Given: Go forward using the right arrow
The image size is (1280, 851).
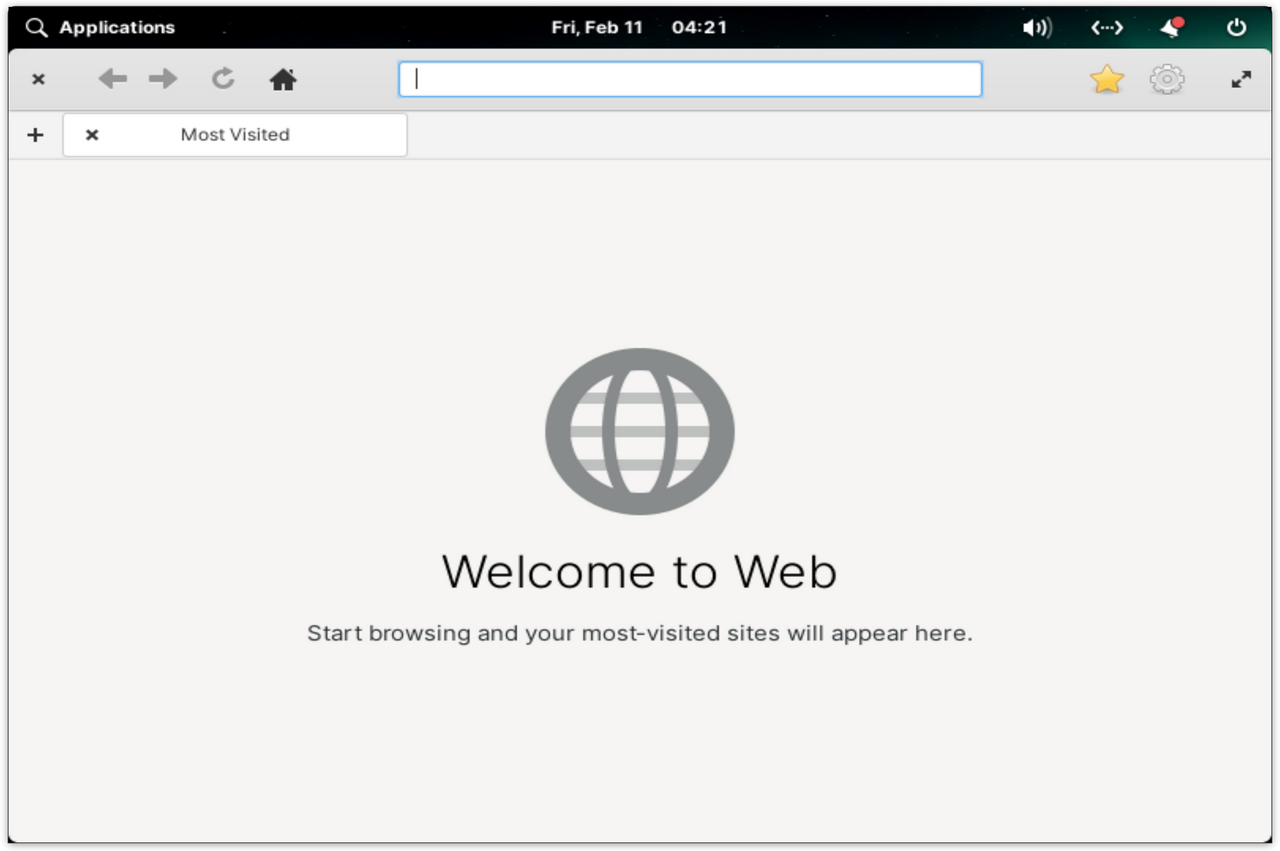Looking at the screenshot, I should click(x=163, y=79).
